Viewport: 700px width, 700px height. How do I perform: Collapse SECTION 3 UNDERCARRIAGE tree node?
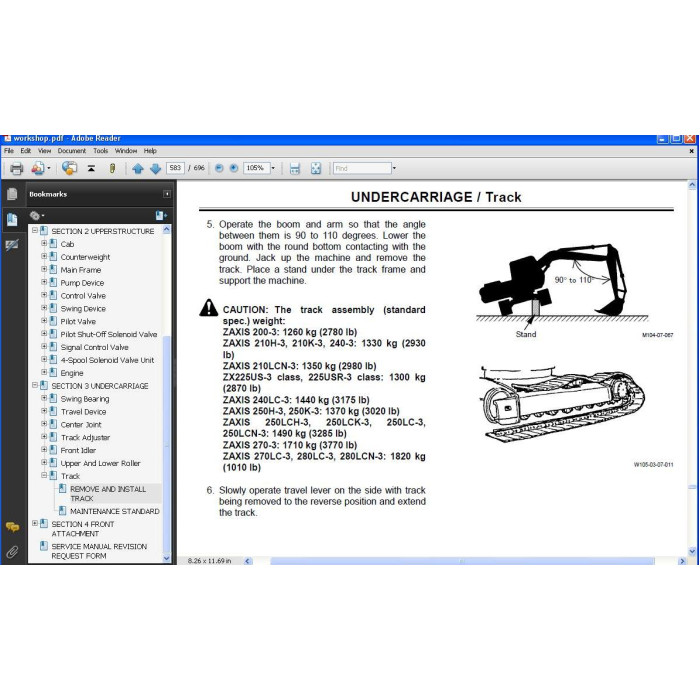35,385
